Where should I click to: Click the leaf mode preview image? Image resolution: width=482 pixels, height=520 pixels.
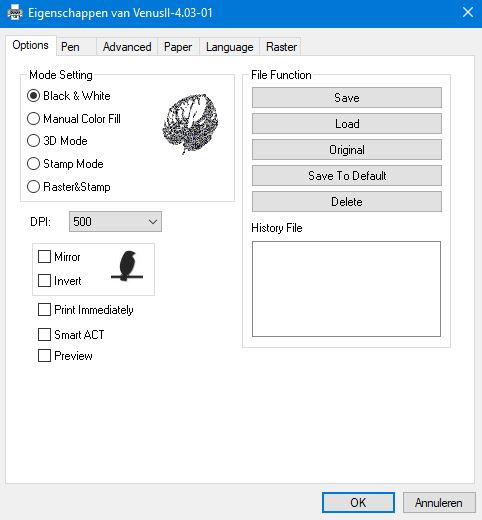[190, 124]
